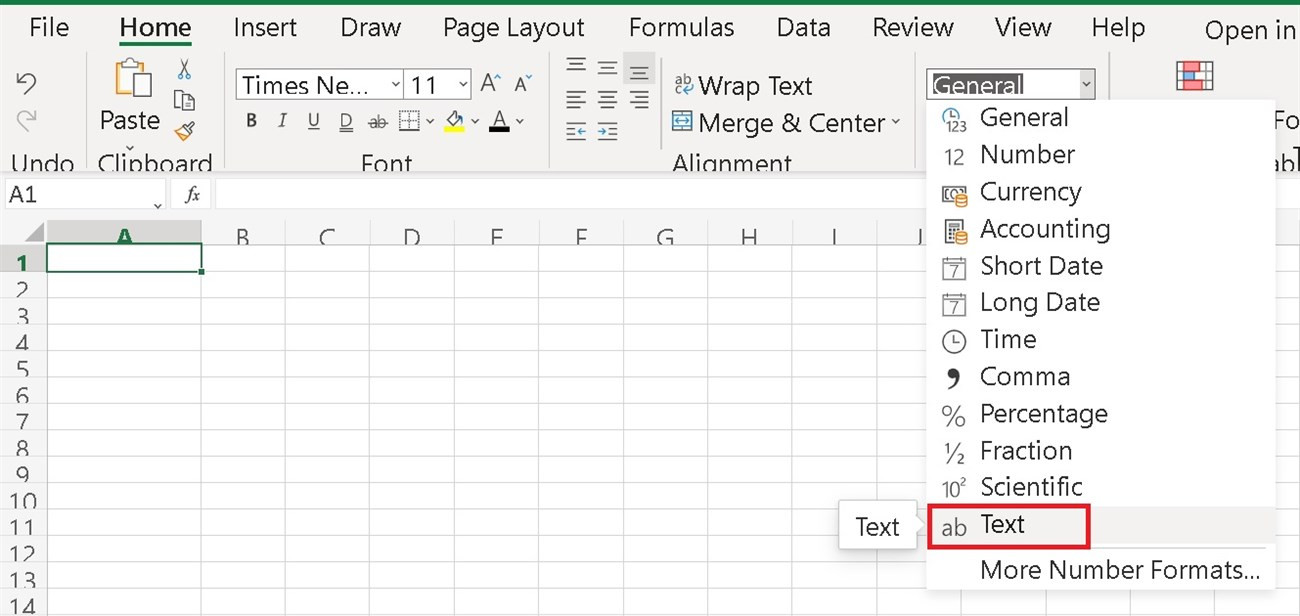Click the Increase Indent icon
Image resolution: width=1300 pixels, height=616 pixels.
pyautogui.click(x=607, y=131)
